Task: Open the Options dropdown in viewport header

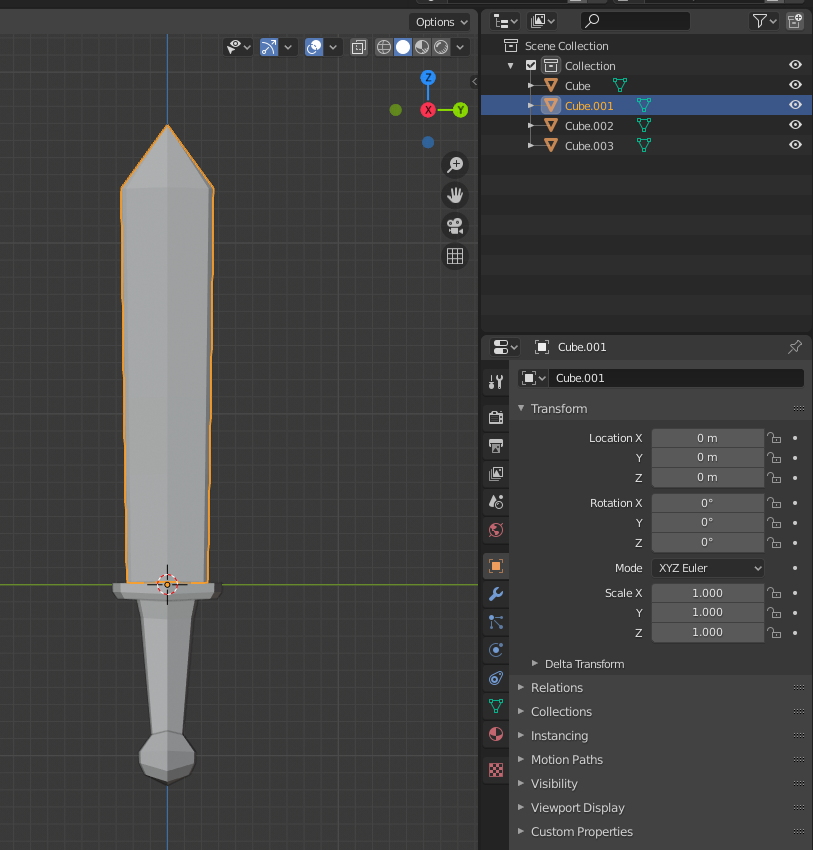Action: [x=440, y=22]
